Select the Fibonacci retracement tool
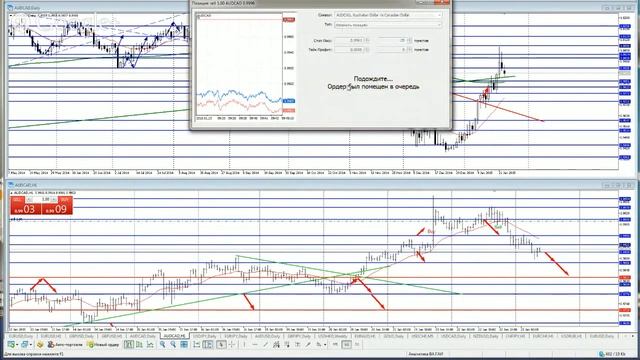Screen dimensions: 640x360 tap(287, 344)
